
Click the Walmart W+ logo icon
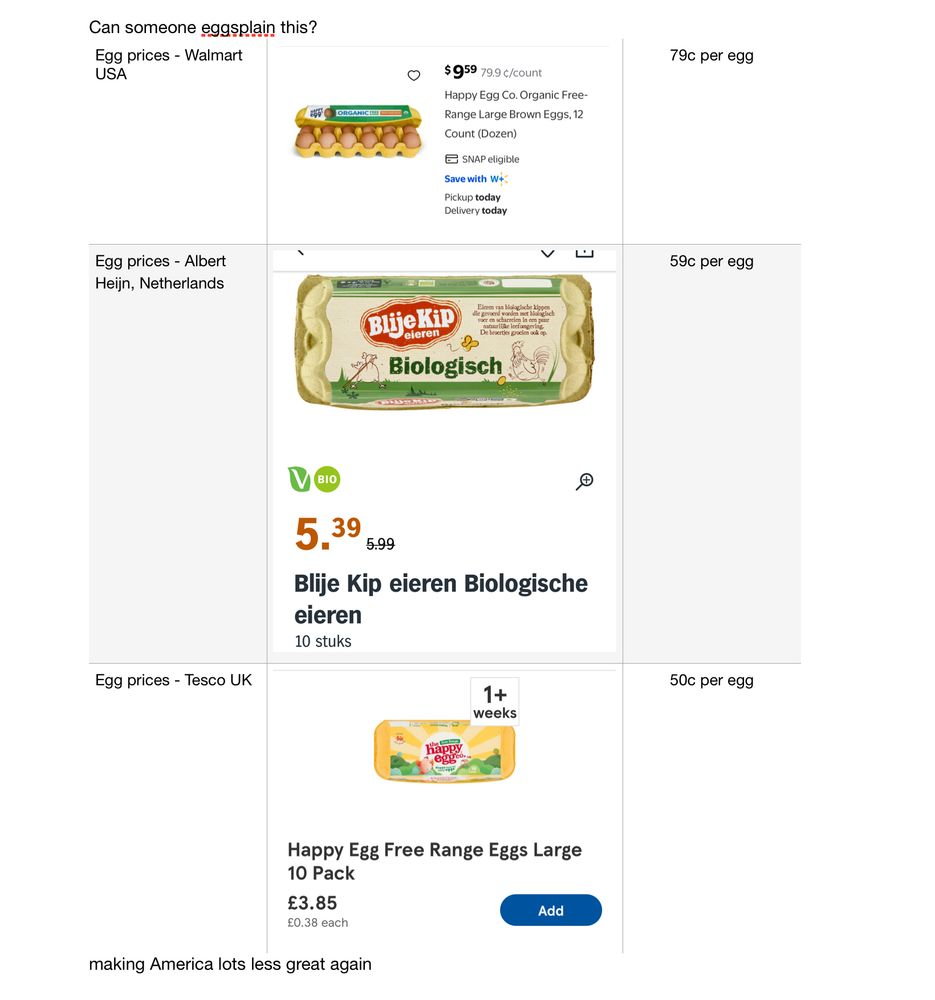click(x=499, y=179)
